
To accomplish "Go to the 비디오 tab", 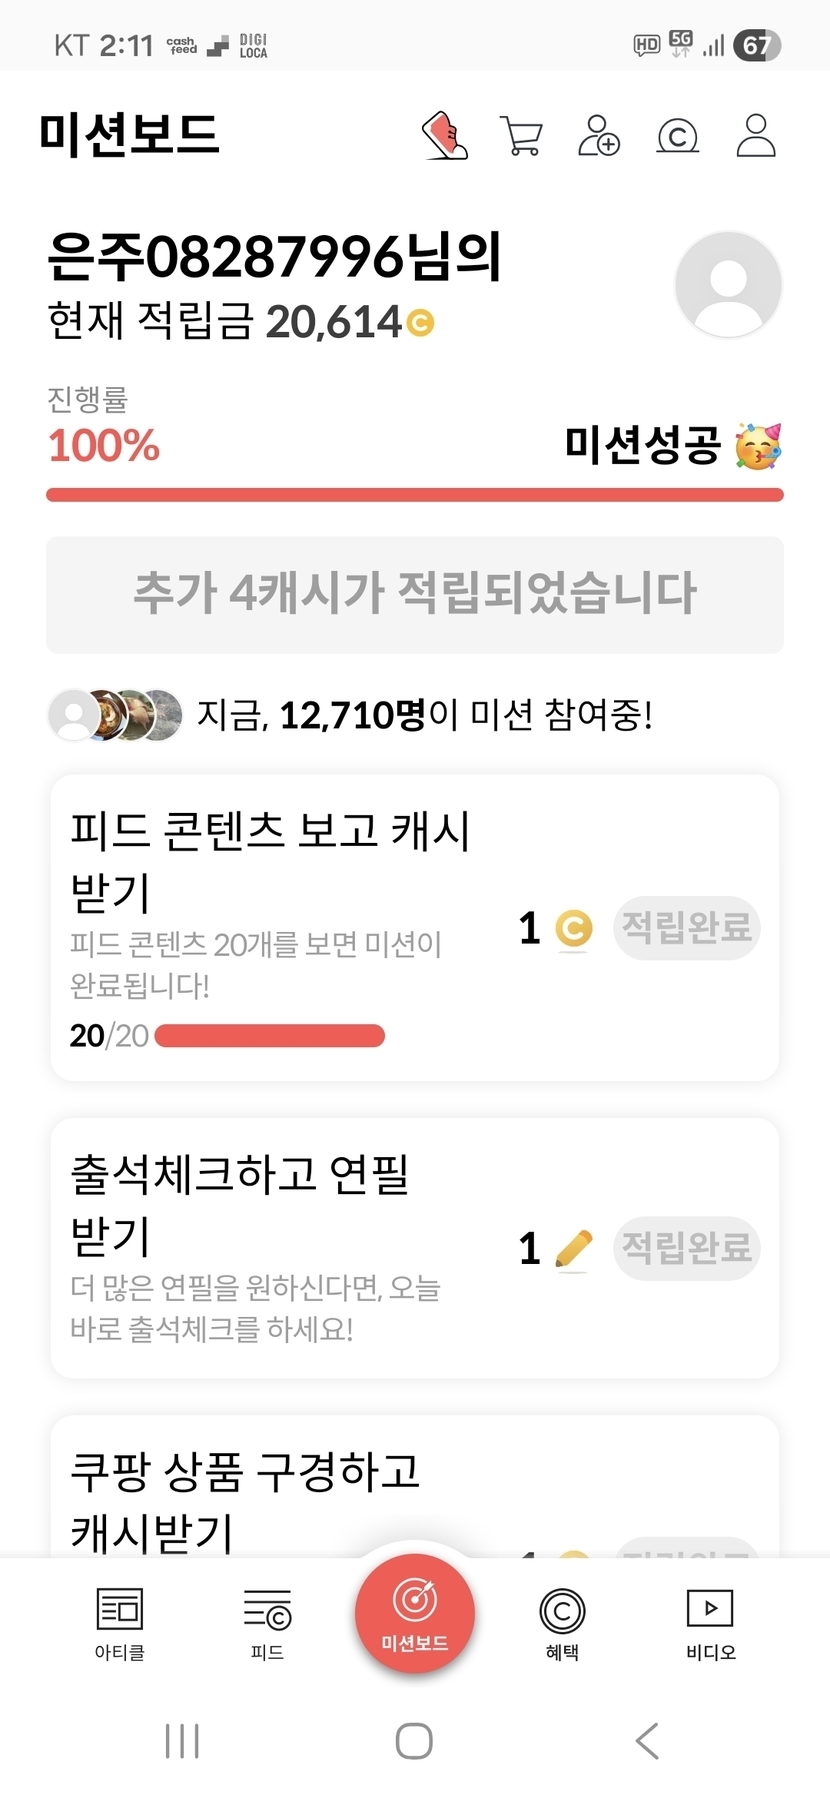I will tap(710, 1622).
